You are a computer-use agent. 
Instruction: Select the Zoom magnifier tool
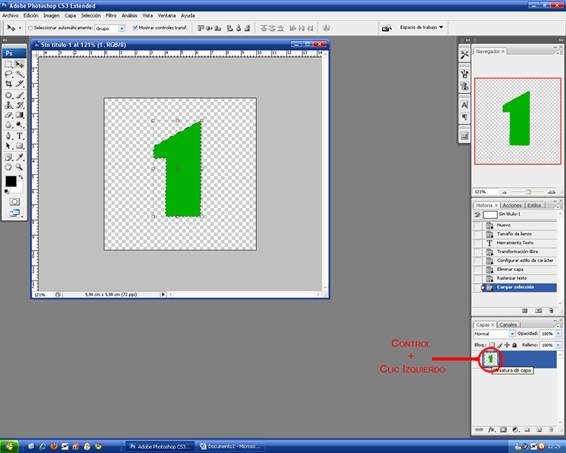tap(20, 167)
